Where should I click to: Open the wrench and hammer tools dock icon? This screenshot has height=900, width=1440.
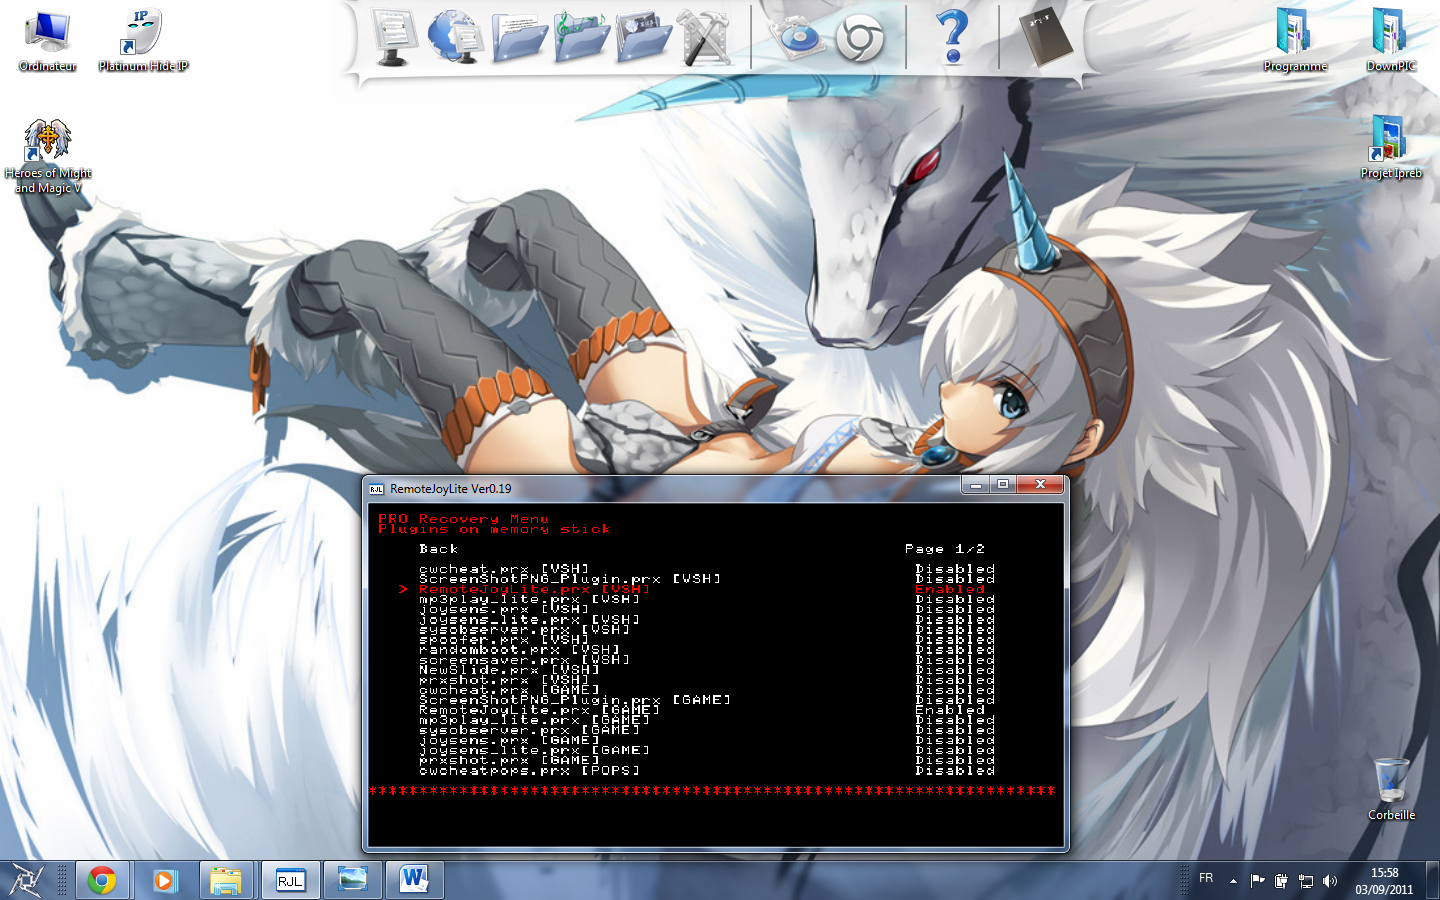pyautogui.click(x=706, y=38)
